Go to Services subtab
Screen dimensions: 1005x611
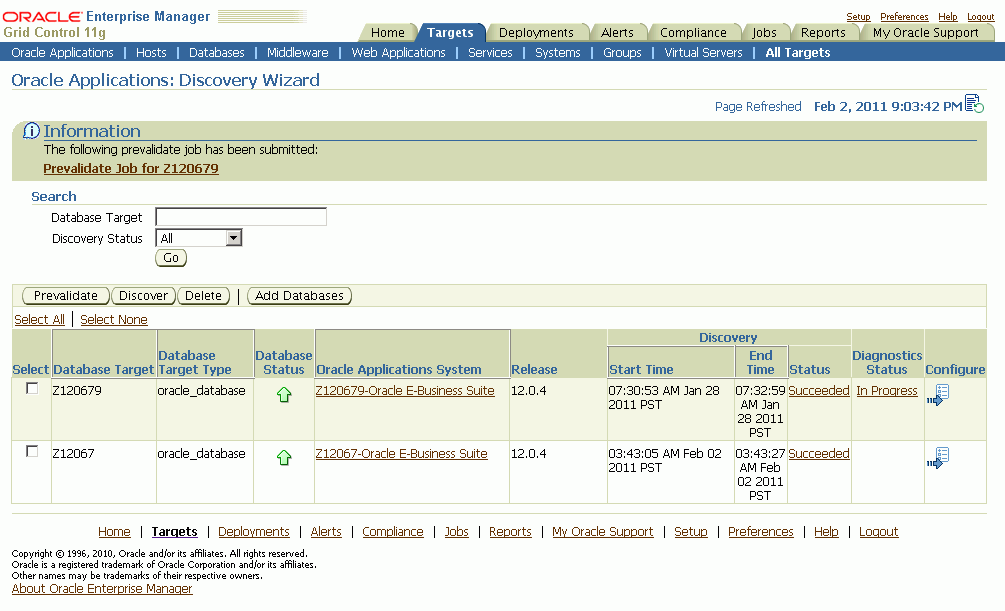point(490,53)
